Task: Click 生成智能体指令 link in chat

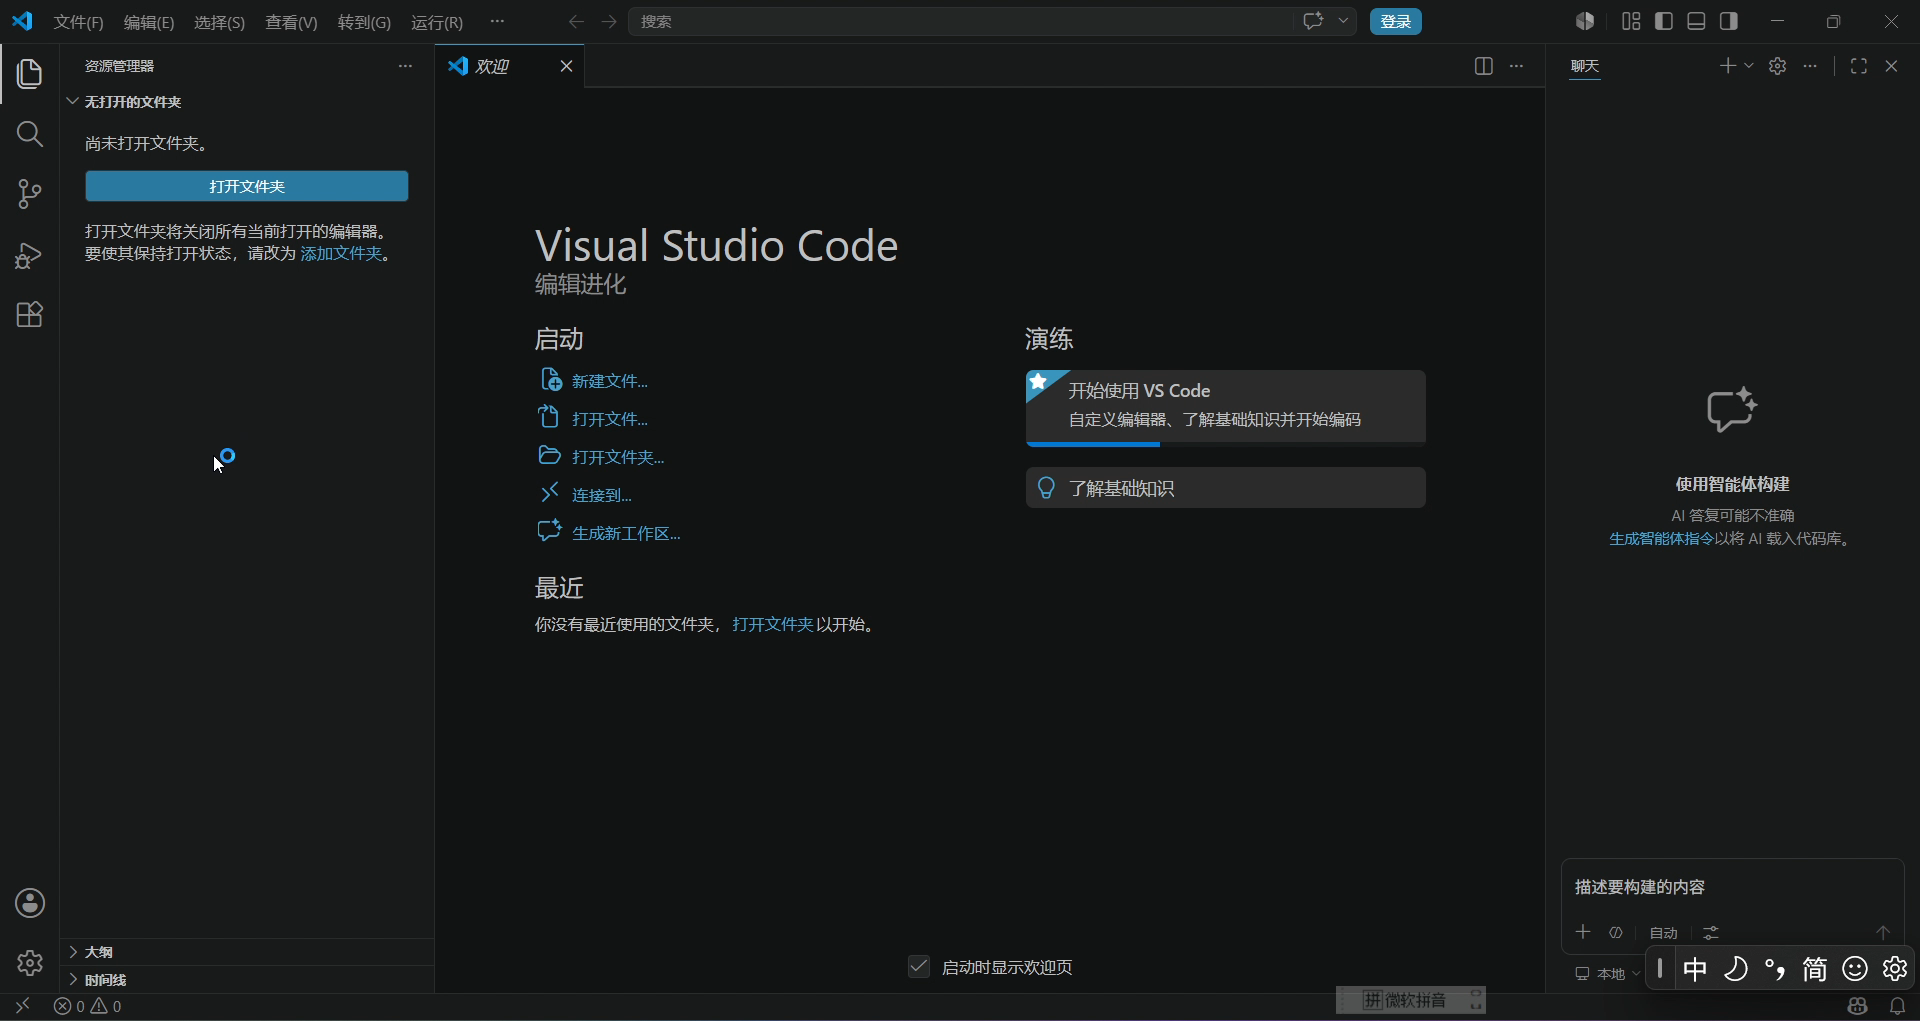Action: (x=1661, y=538)
